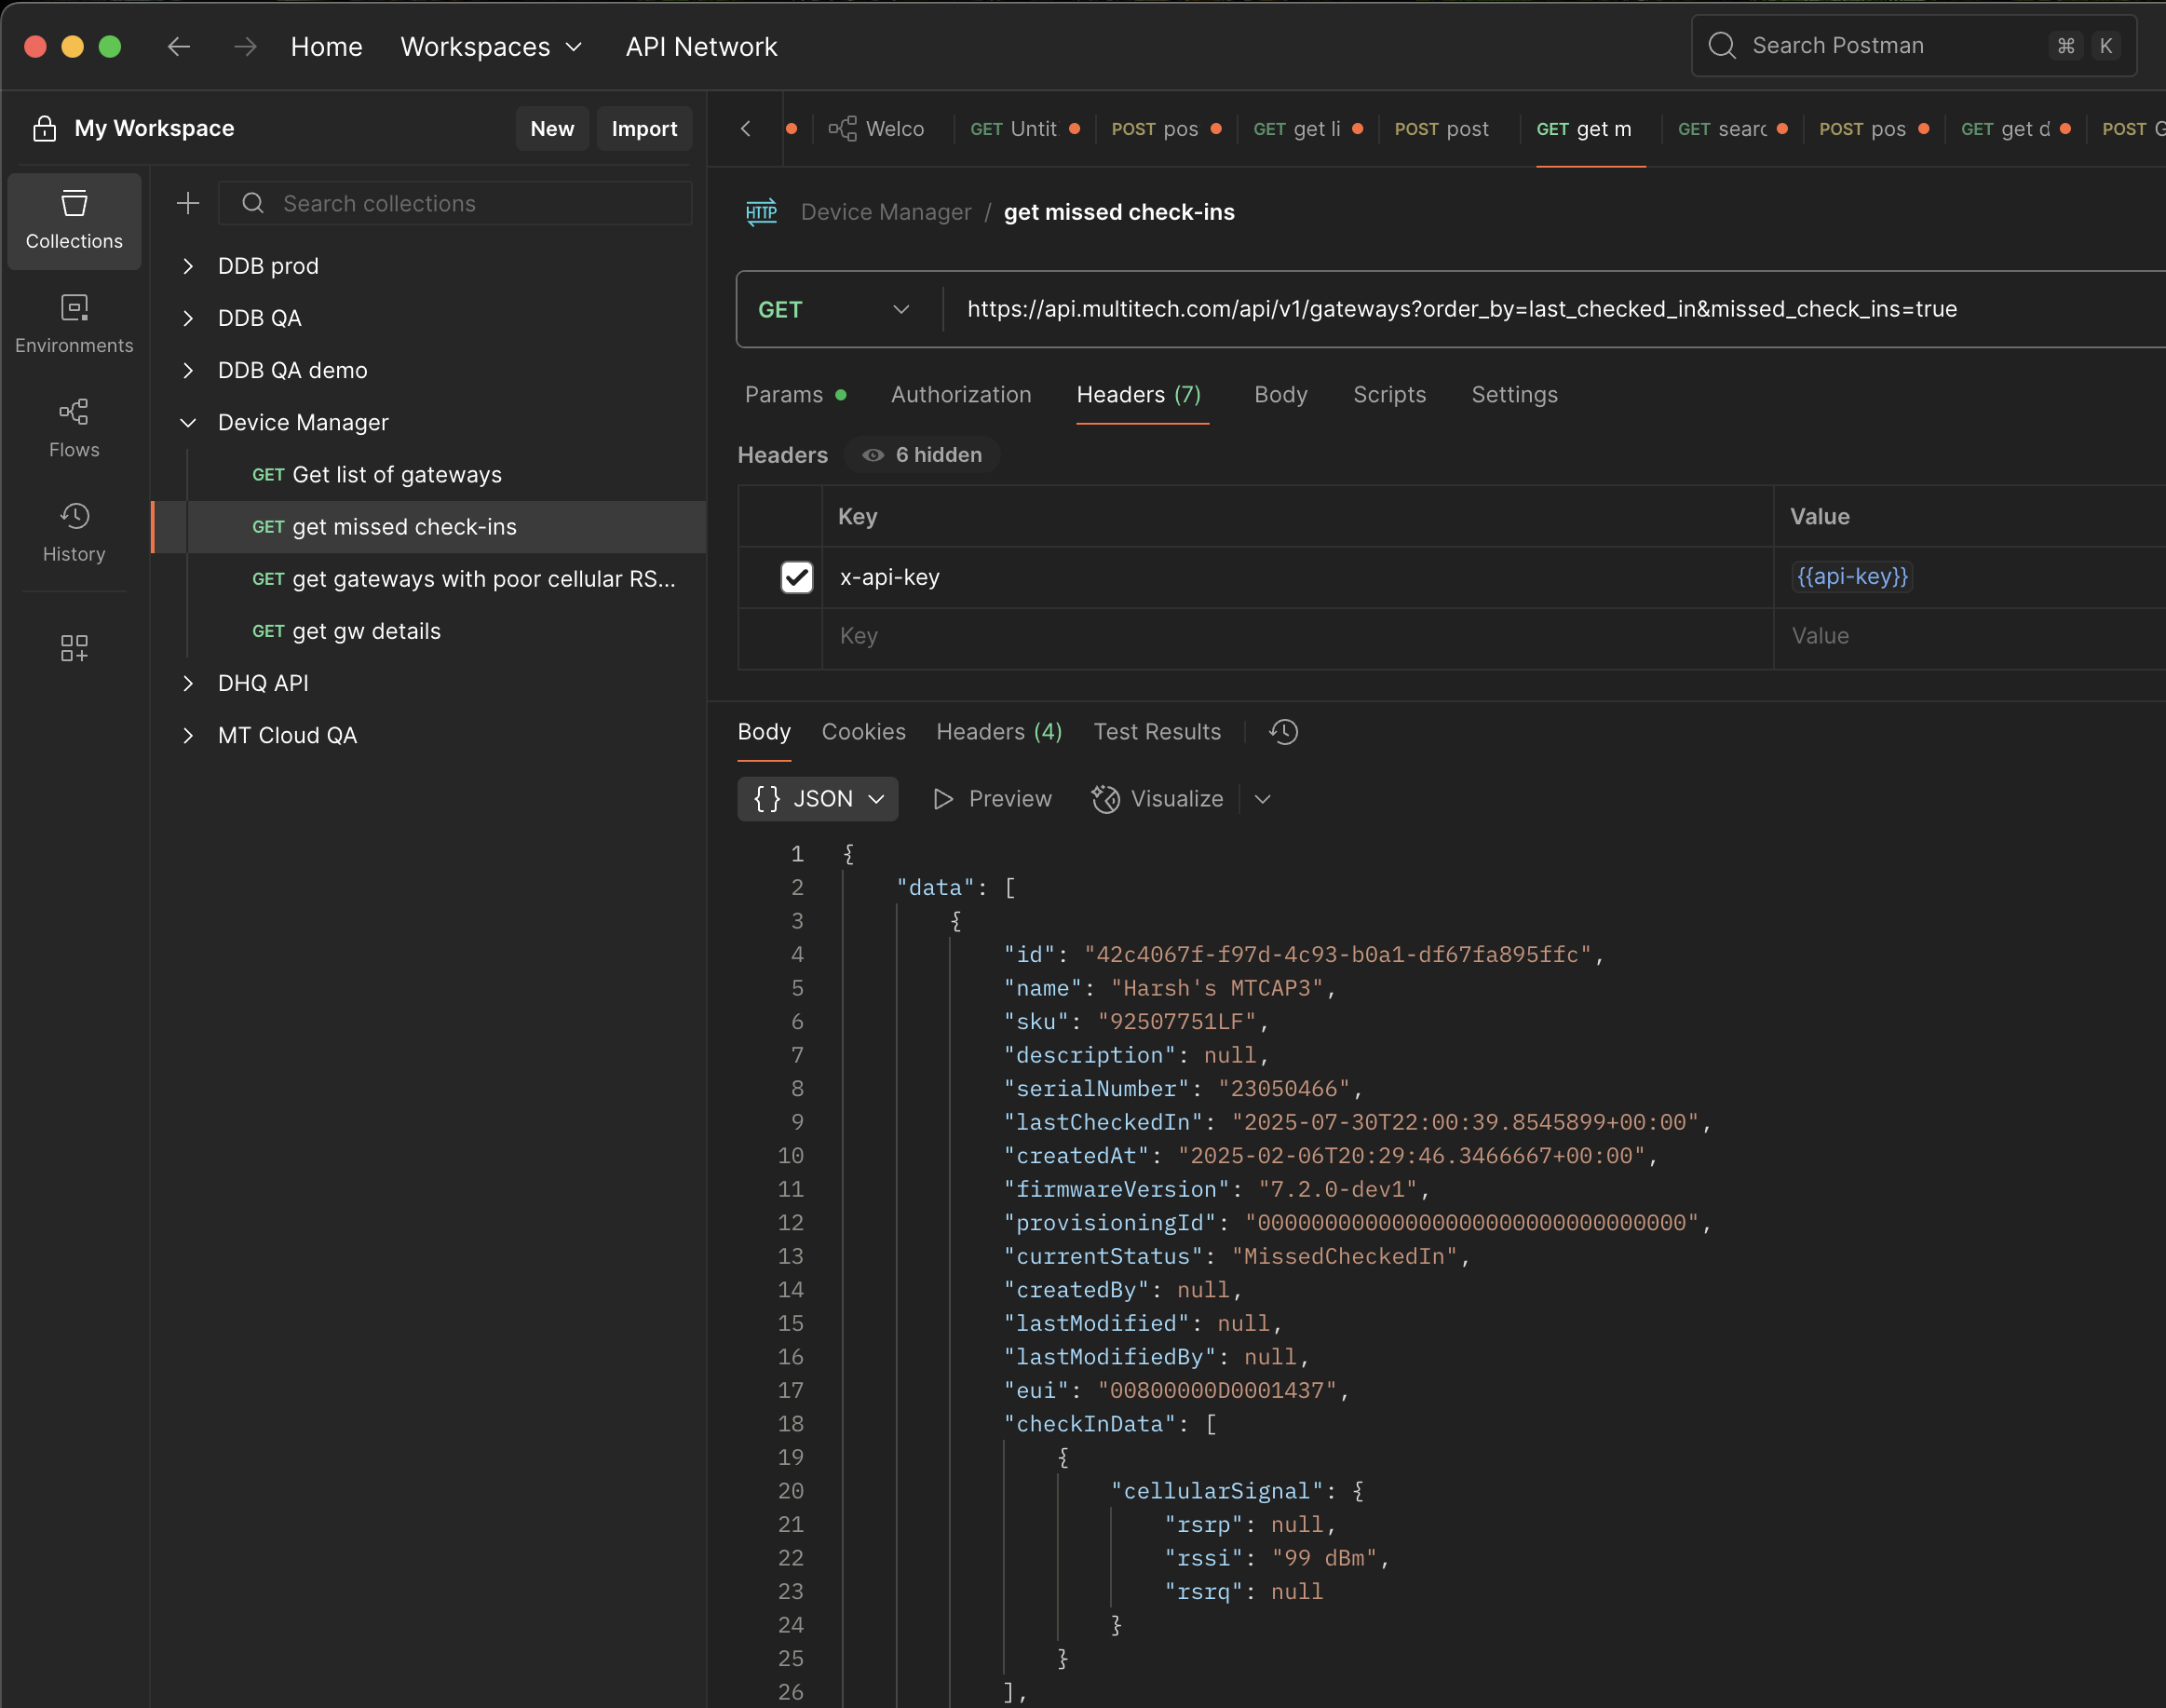Switch to the request Body tab
2166x1708 pixels.
pyautogui.click(x=1281, y=395)
